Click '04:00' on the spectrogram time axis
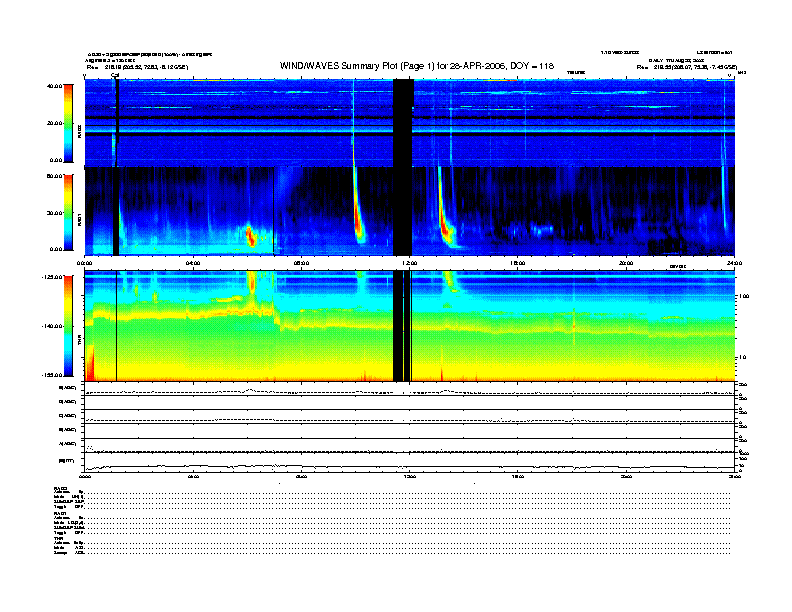The width and height of the screenshot is (792, 612). pyautogui.click(x=193, y=263)
